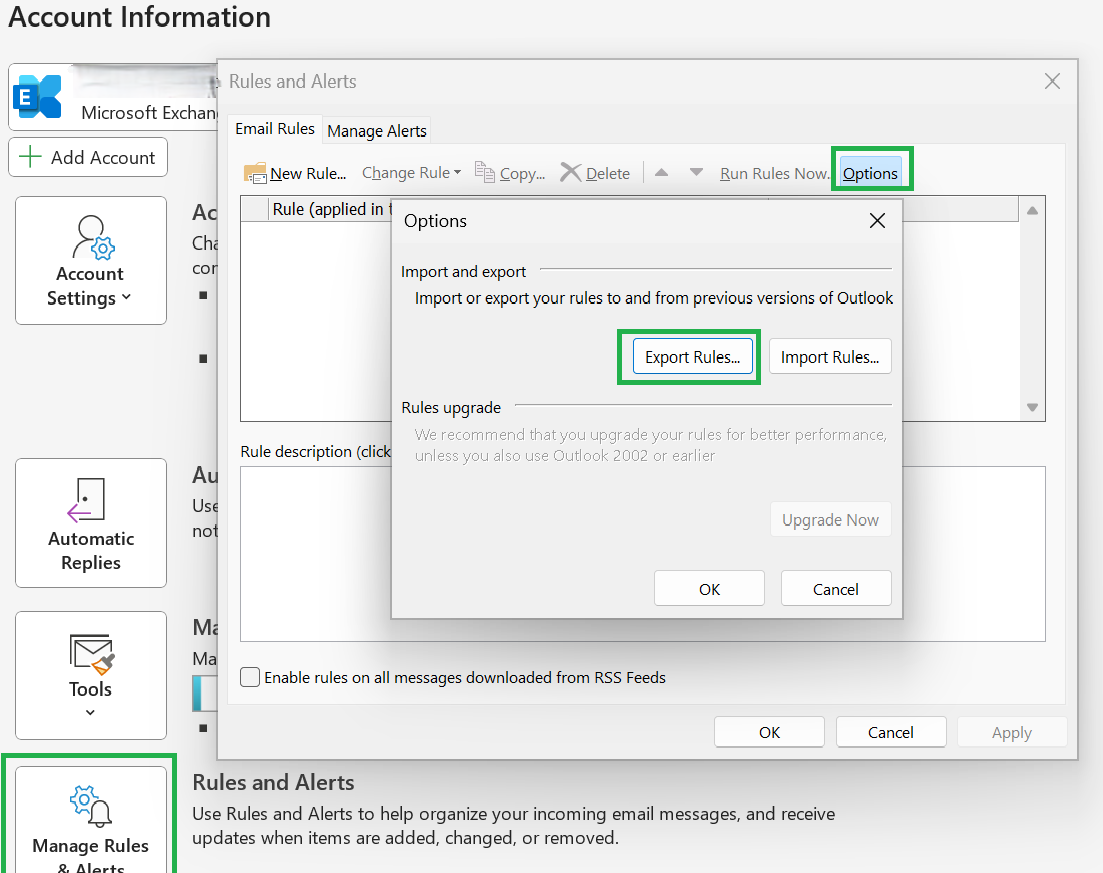Move rule up with the up arrow
The image size is (1103, 873).
point(661,172)
